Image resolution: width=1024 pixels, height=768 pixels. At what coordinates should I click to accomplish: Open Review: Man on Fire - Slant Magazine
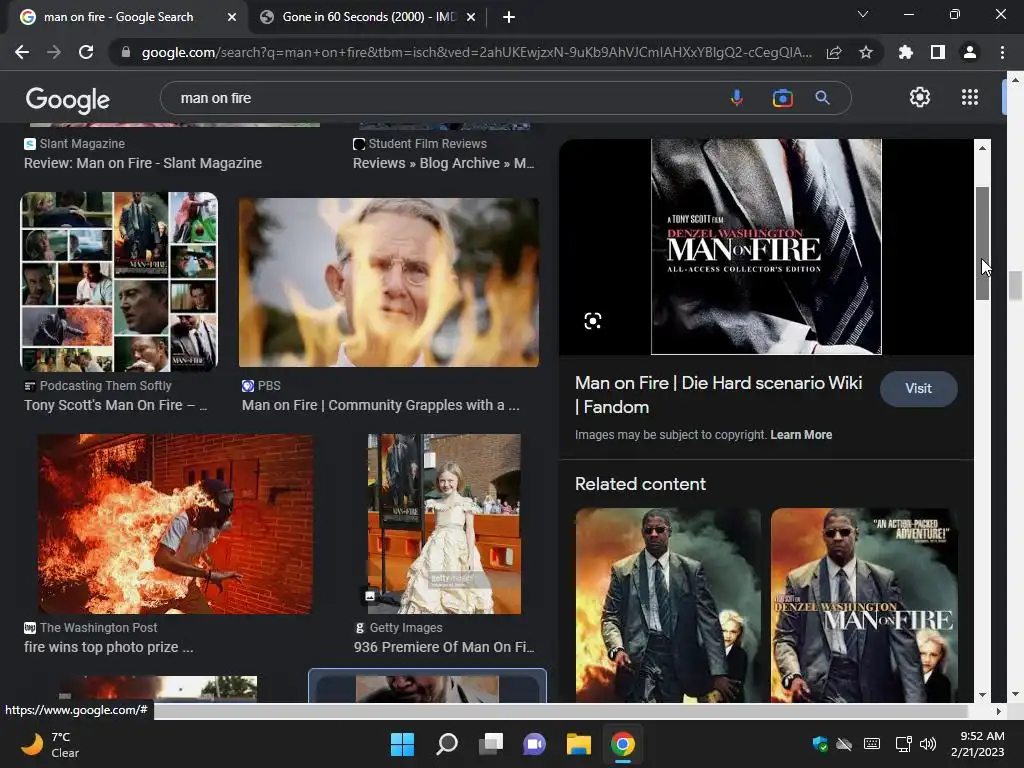tap(143, 163)
